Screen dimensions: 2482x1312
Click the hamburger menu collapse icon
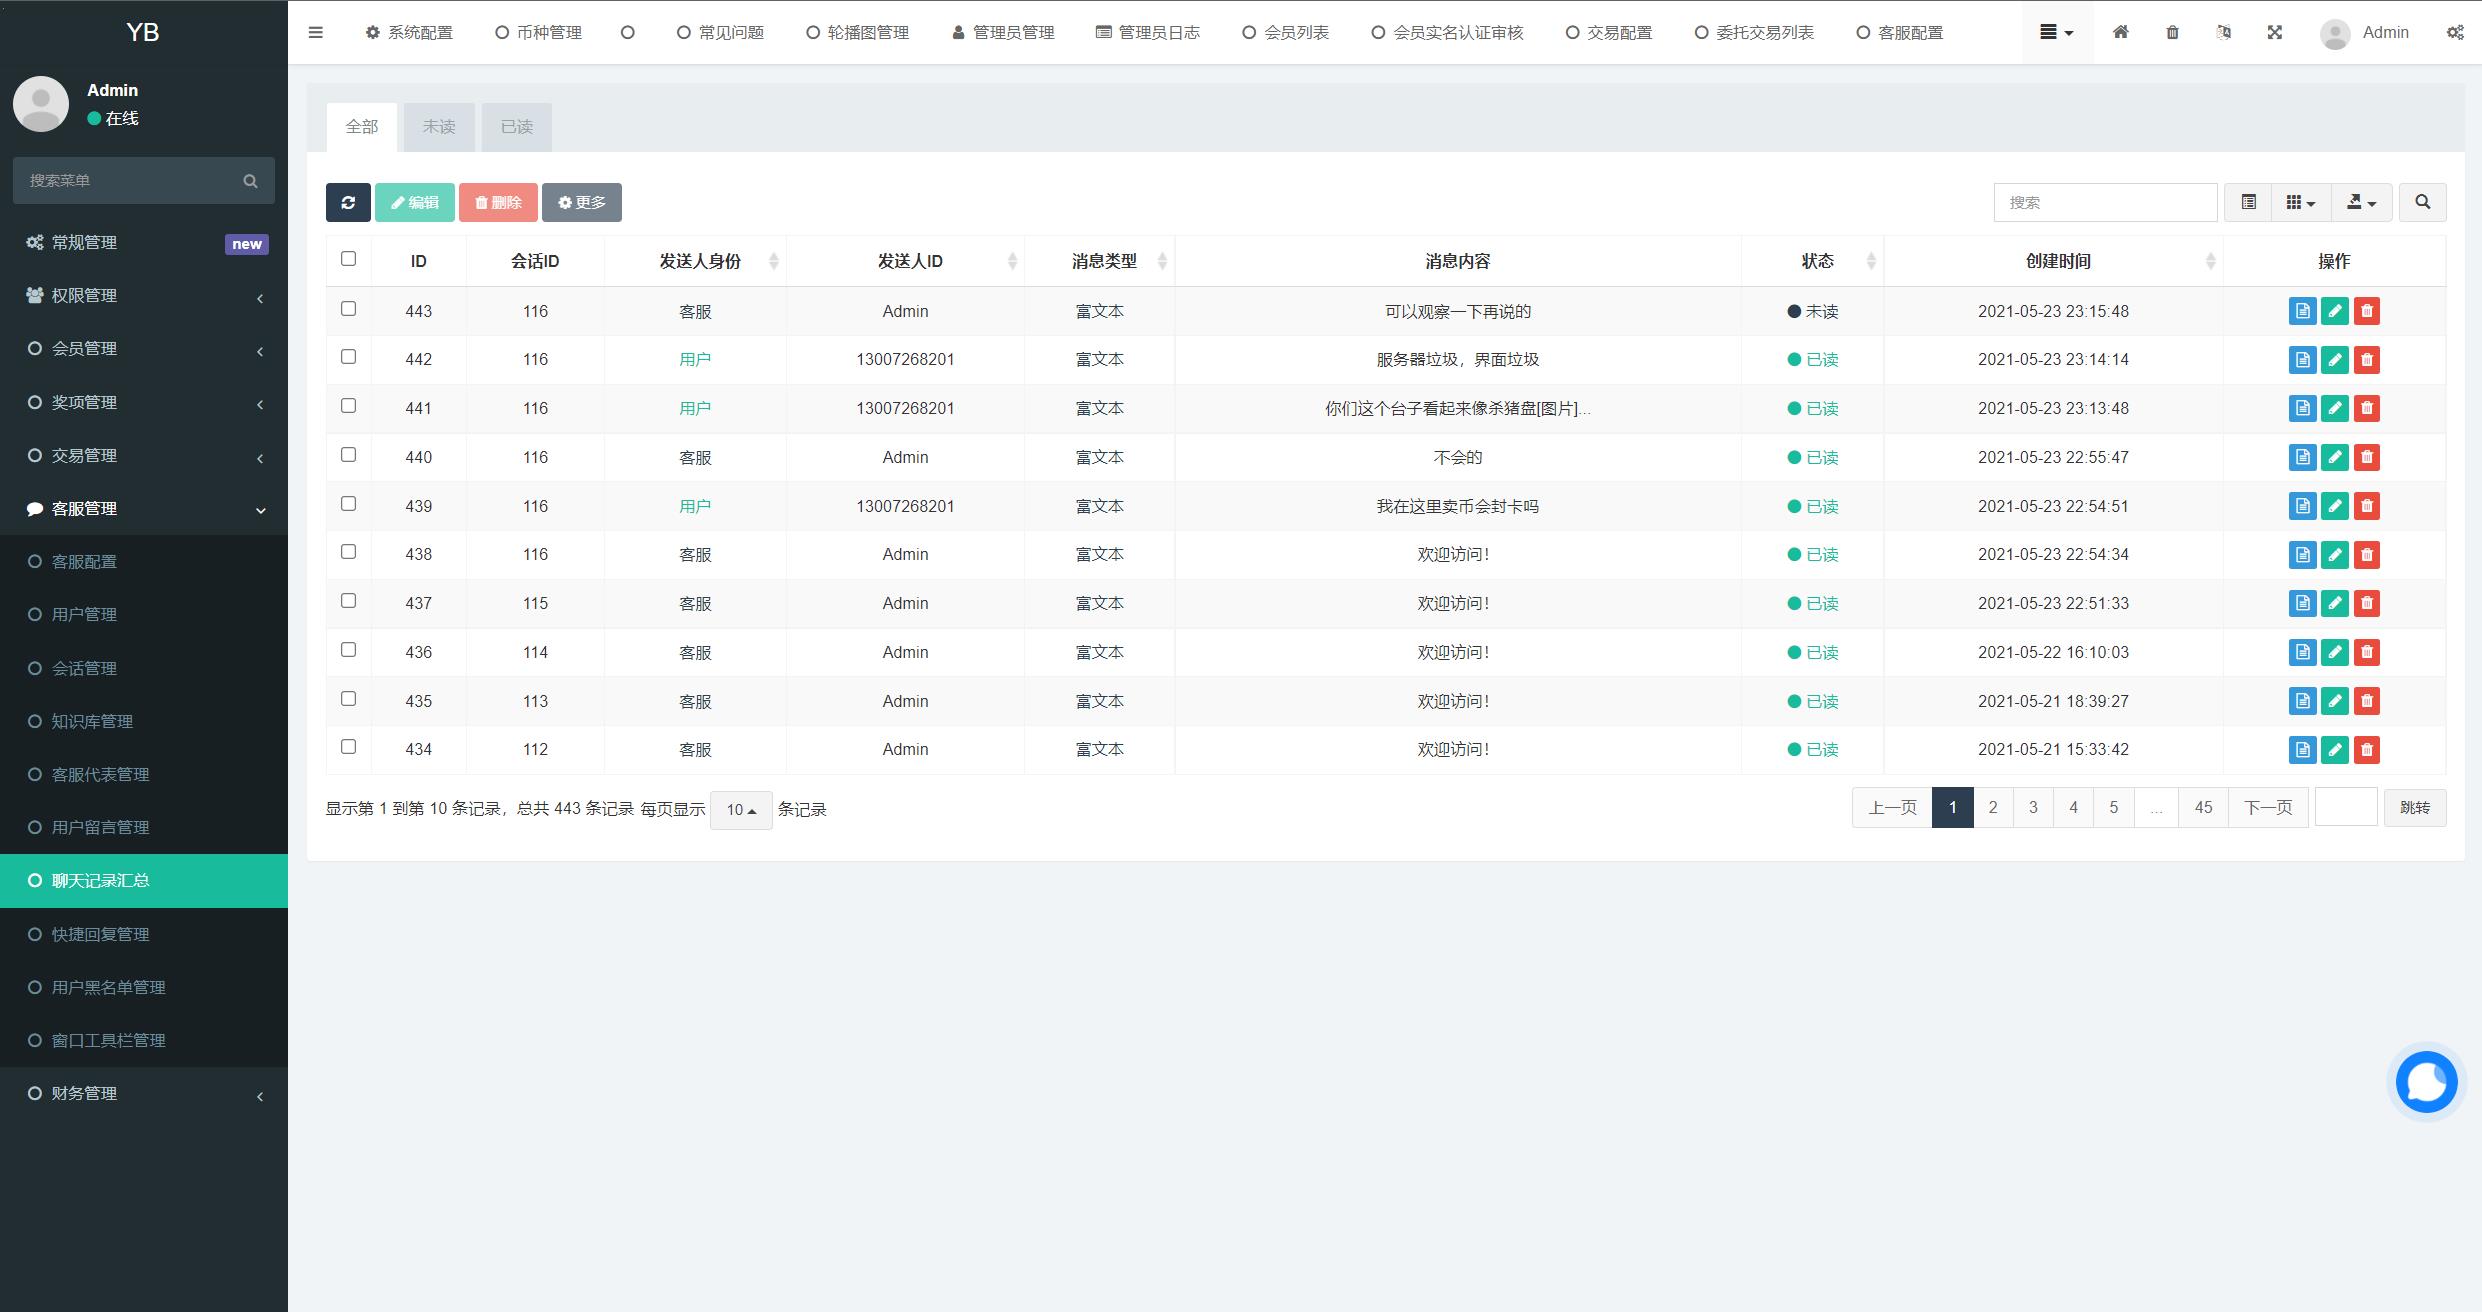pyautogui.click(x=316, y=32)
